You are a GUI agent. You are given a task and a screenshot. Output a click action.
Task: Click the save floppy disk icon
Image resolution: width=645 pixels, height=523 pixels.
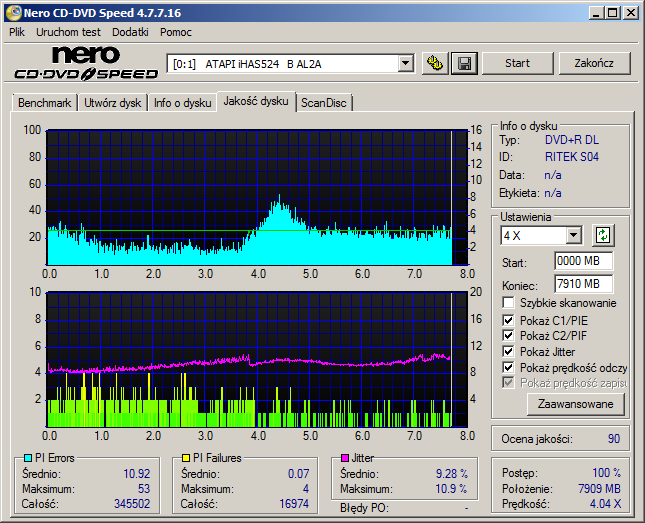pos(464,63)
